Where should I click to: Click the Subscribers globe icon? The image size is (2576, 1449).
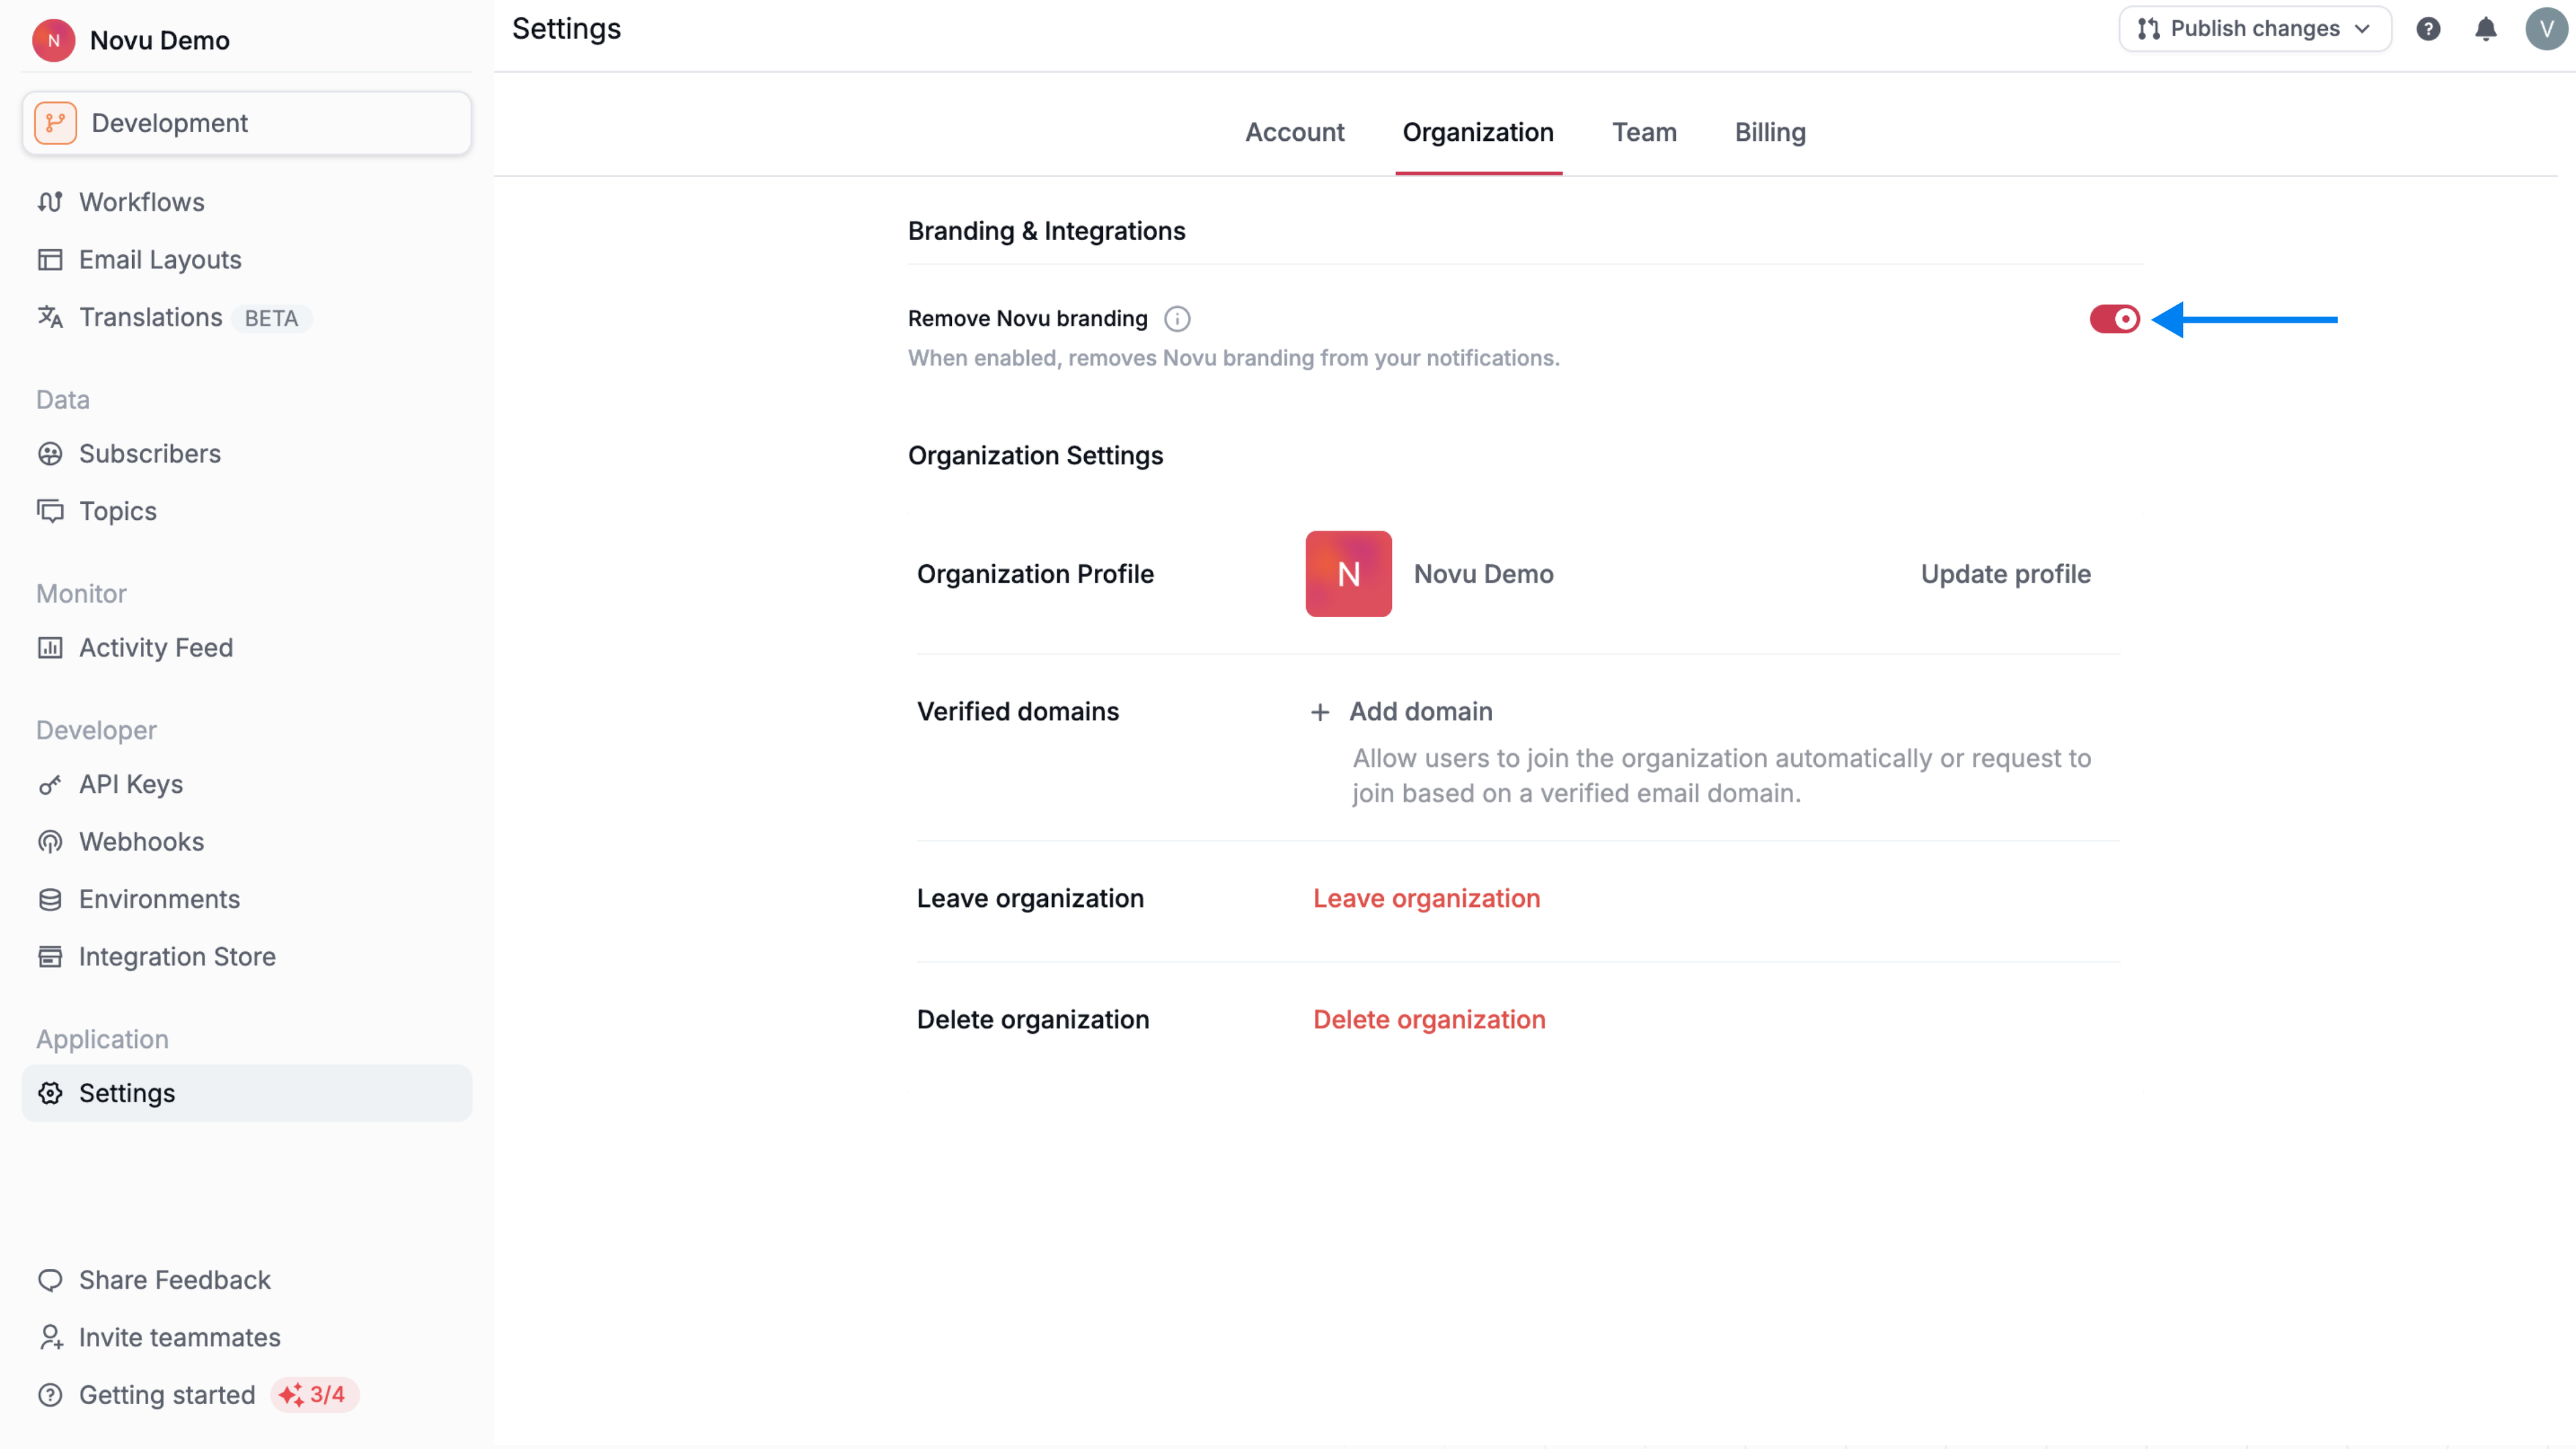pos(51,453)
